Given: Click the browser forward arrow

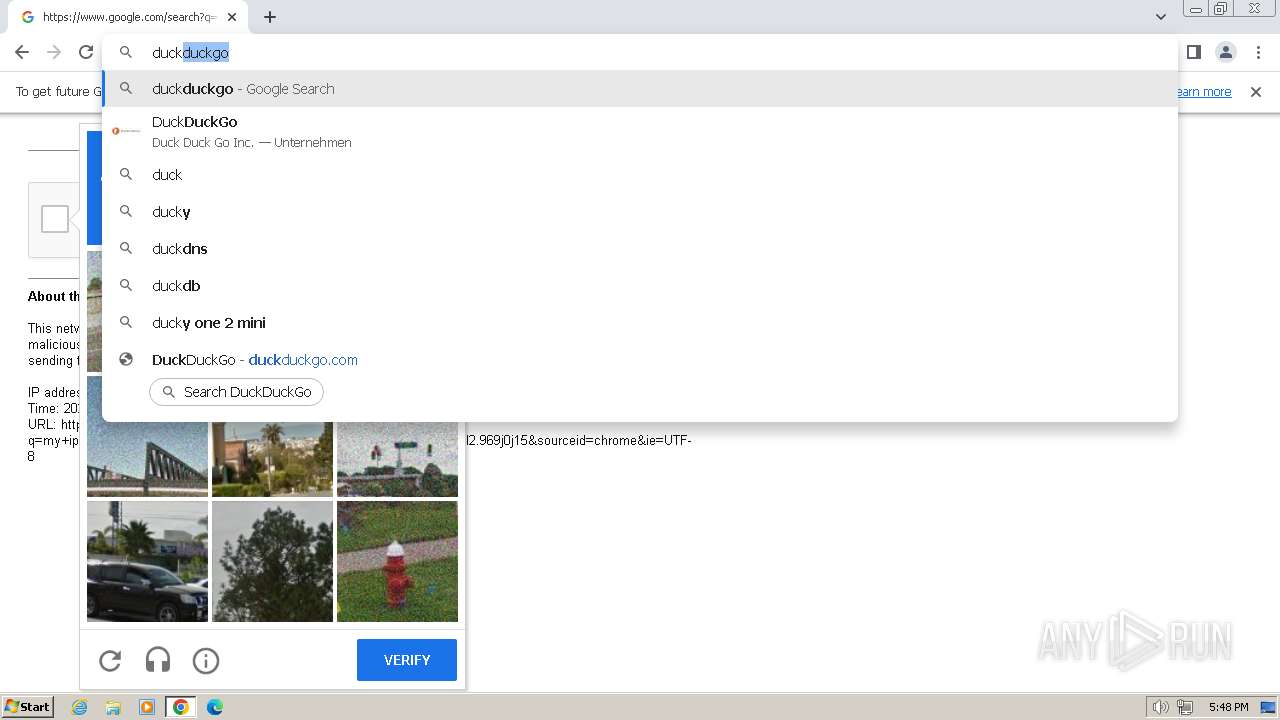Looking at the screenshot, I should pyautogui.click(x=54, y=52).
